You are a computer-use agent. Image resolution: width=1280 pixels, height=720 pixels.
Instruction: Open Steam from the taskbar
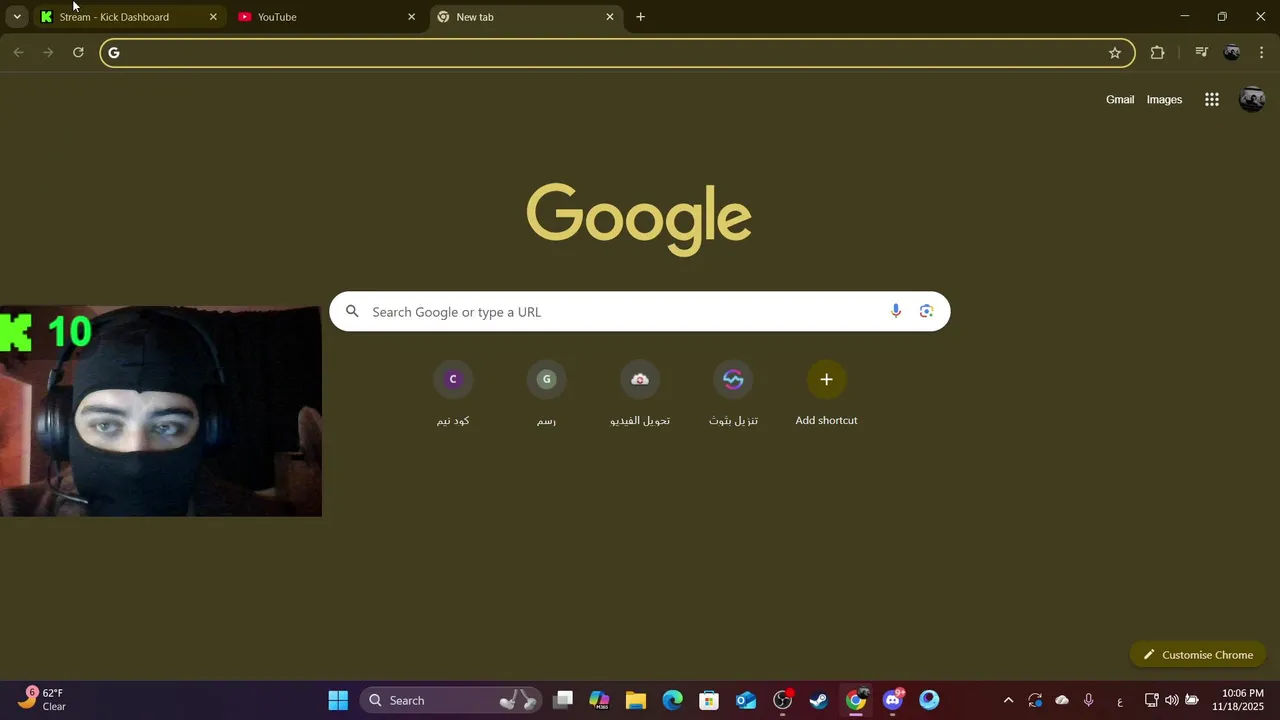click(819, 700)
